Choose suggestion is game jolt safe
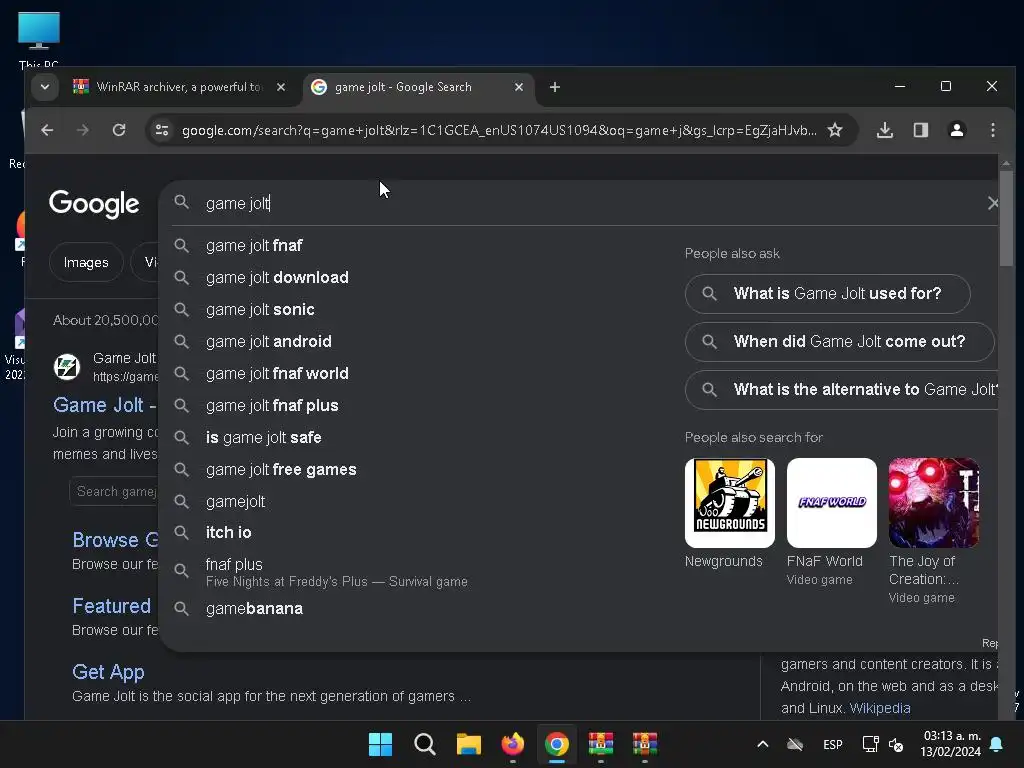 click(x=418, y=438)
